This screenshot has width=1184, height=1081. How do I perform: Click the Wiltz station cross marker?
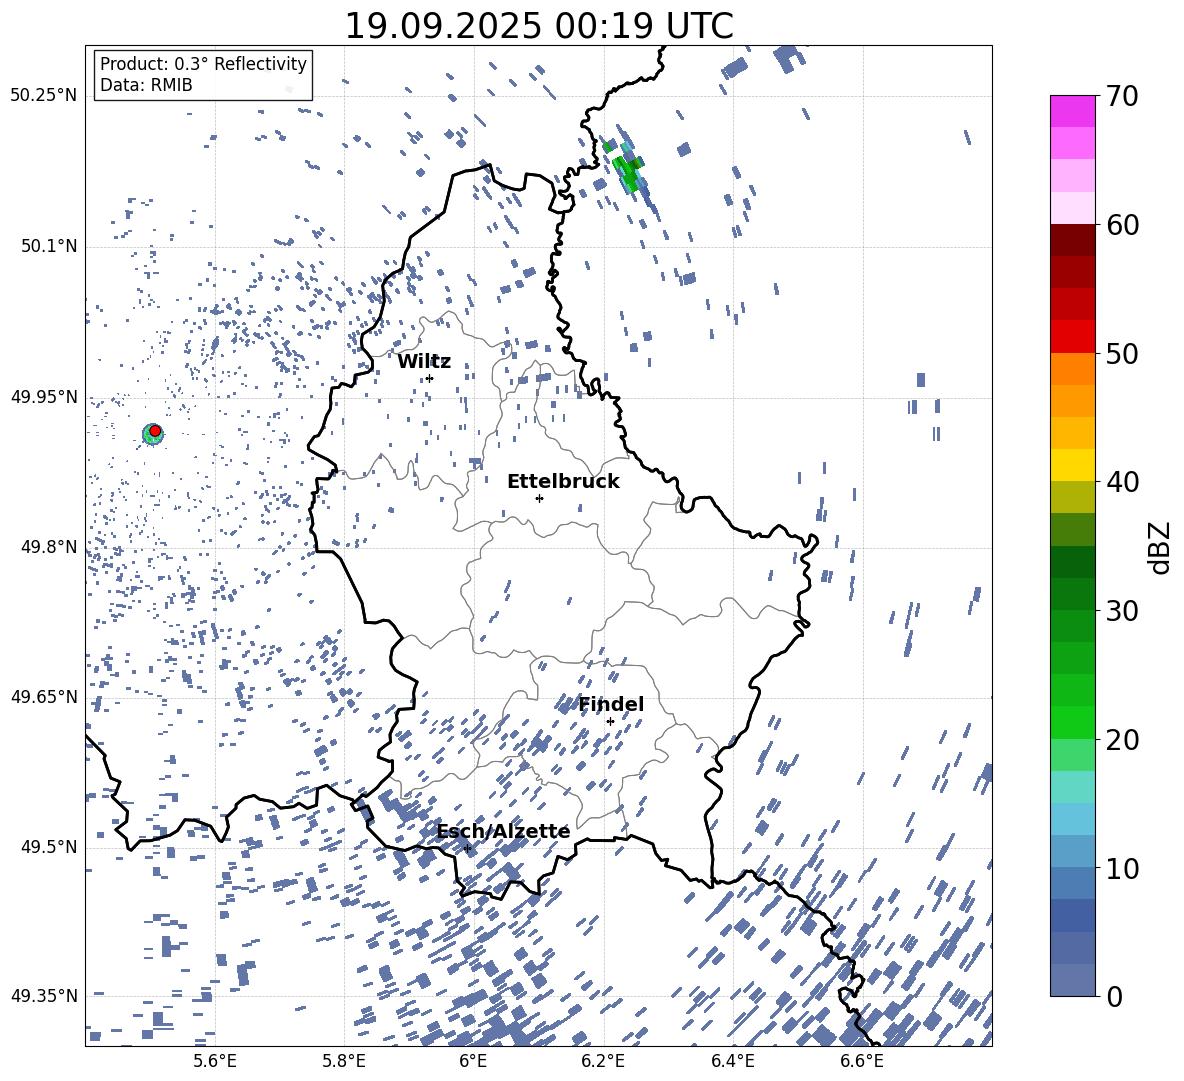coord(429,378)
